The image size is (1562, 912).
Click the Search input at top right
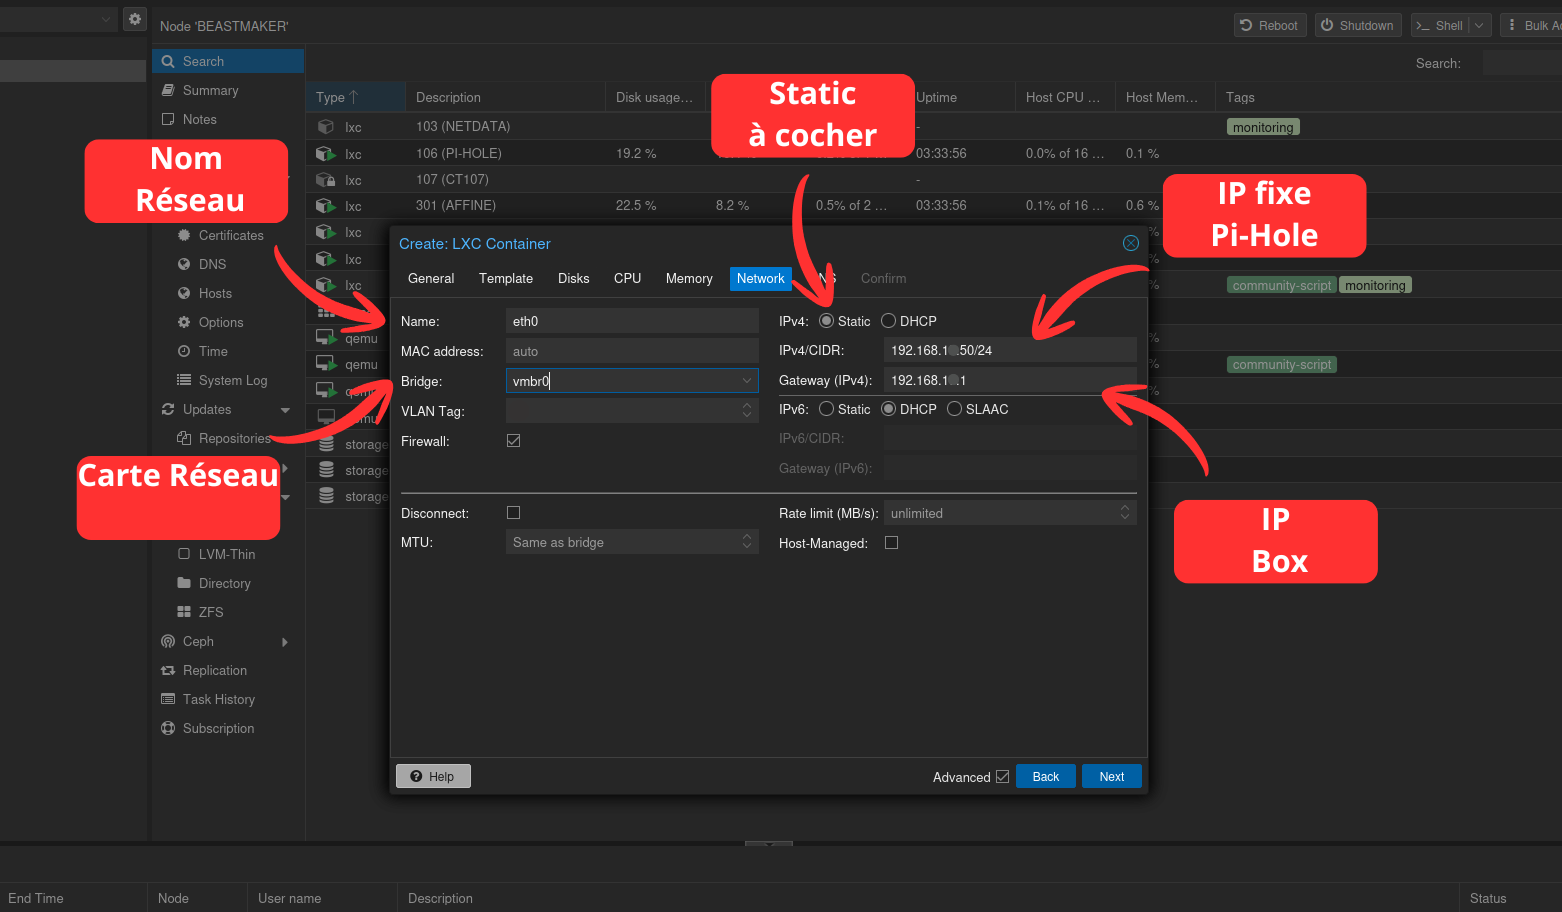(x=1522, y=63)
